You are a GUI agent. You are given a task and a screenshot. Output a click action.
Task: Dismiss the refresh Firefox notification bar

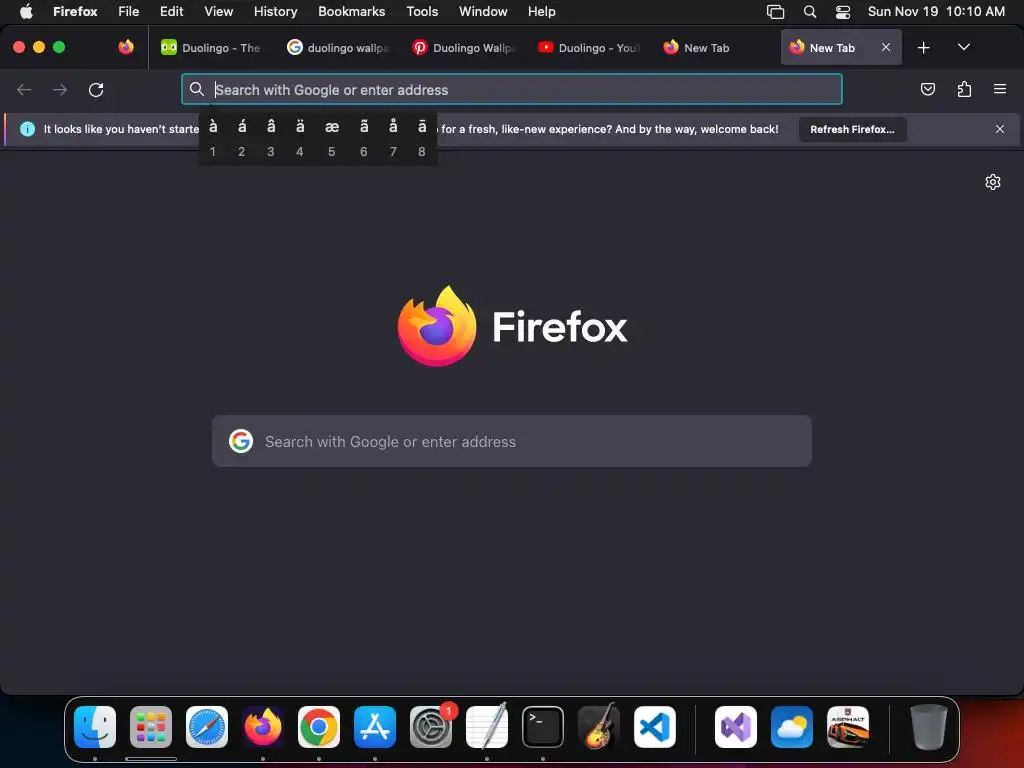click(x=1000, y=129)
